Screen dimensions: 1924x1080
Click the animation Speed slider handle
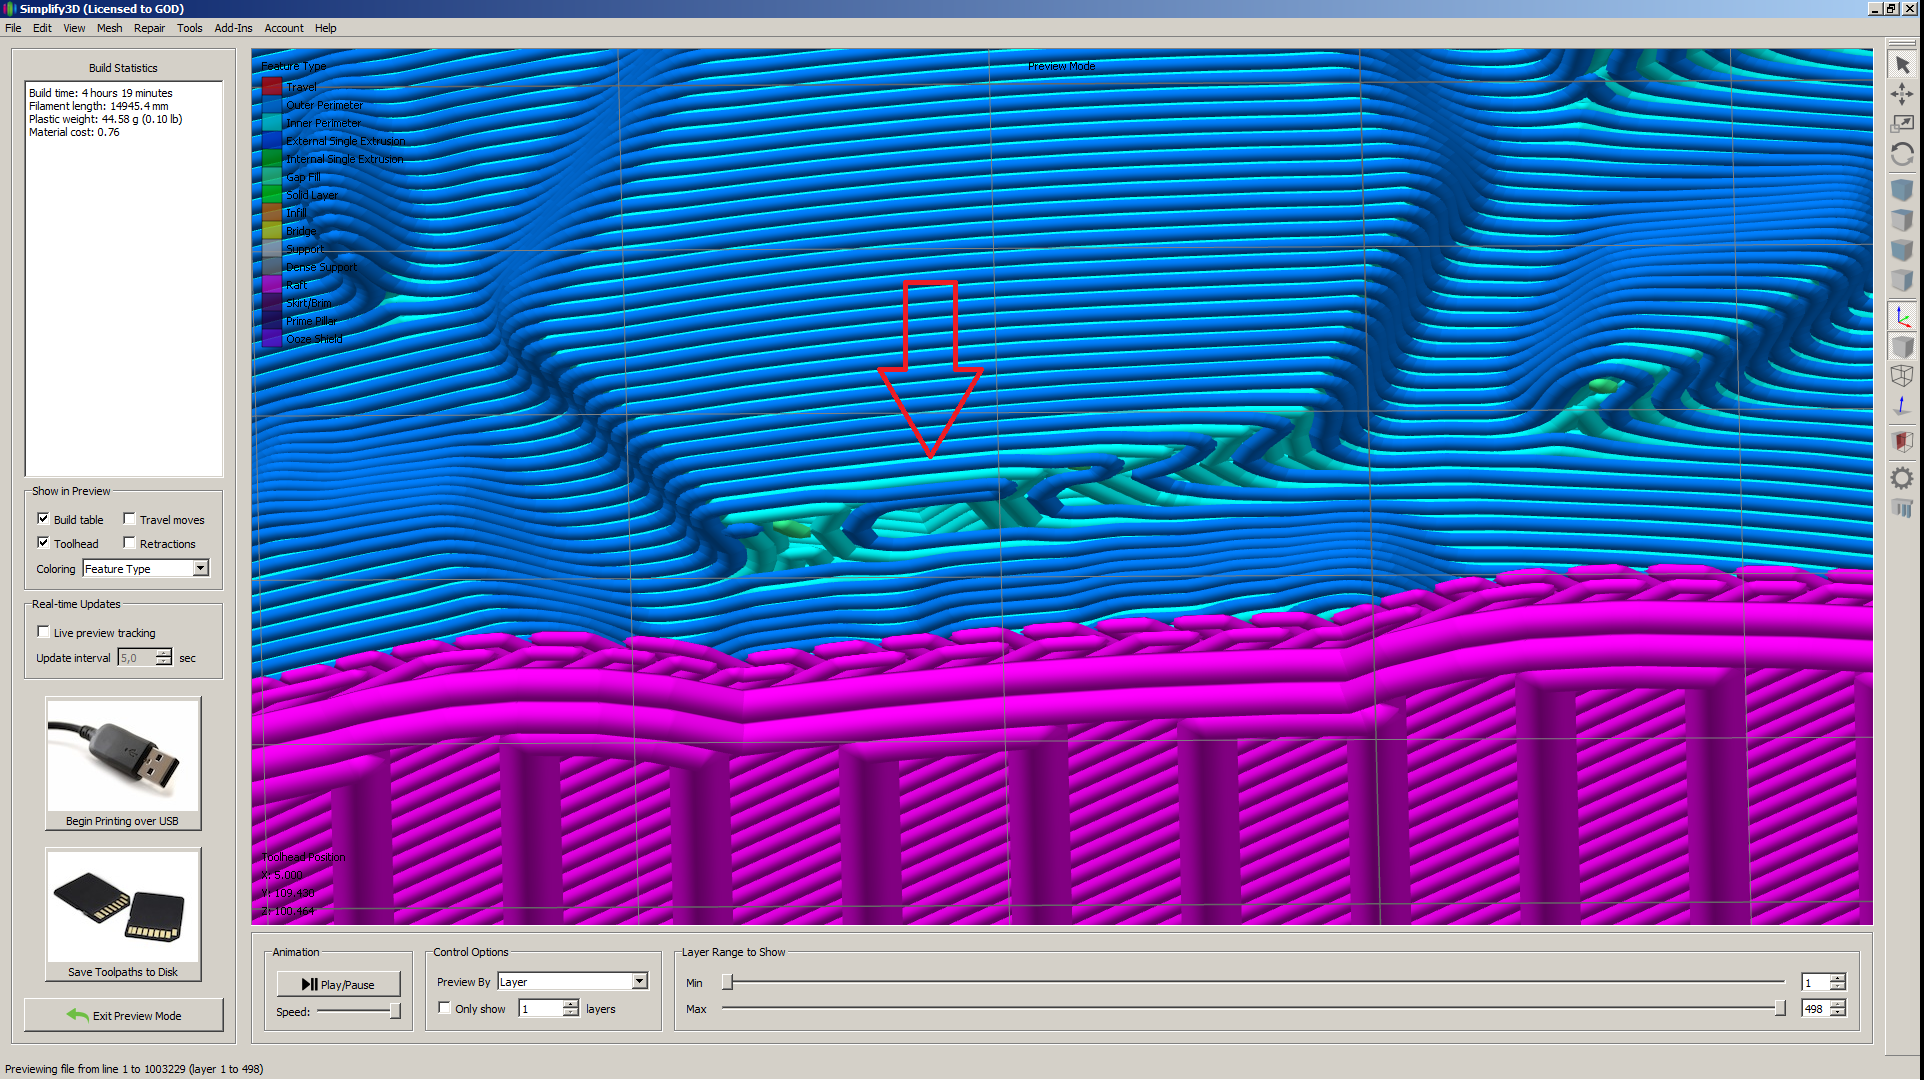click(395, 1011)
